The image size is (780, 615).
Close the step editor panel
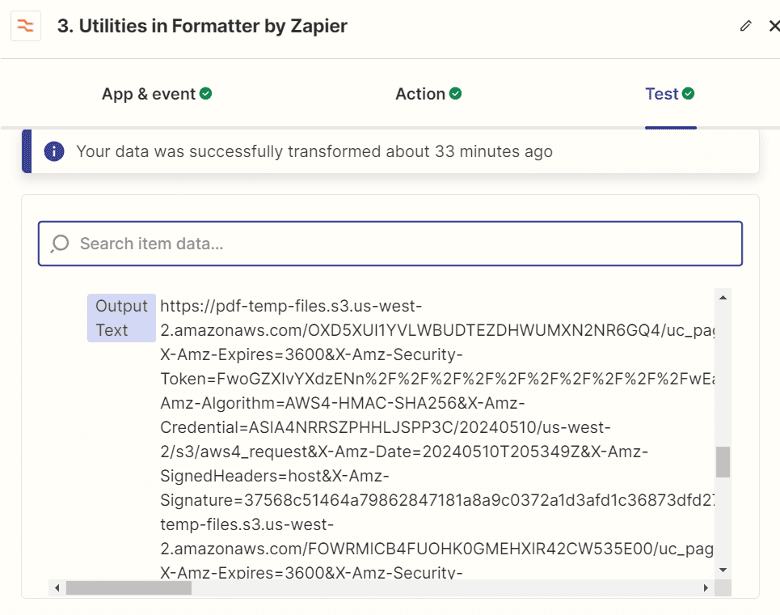point(774,26)
